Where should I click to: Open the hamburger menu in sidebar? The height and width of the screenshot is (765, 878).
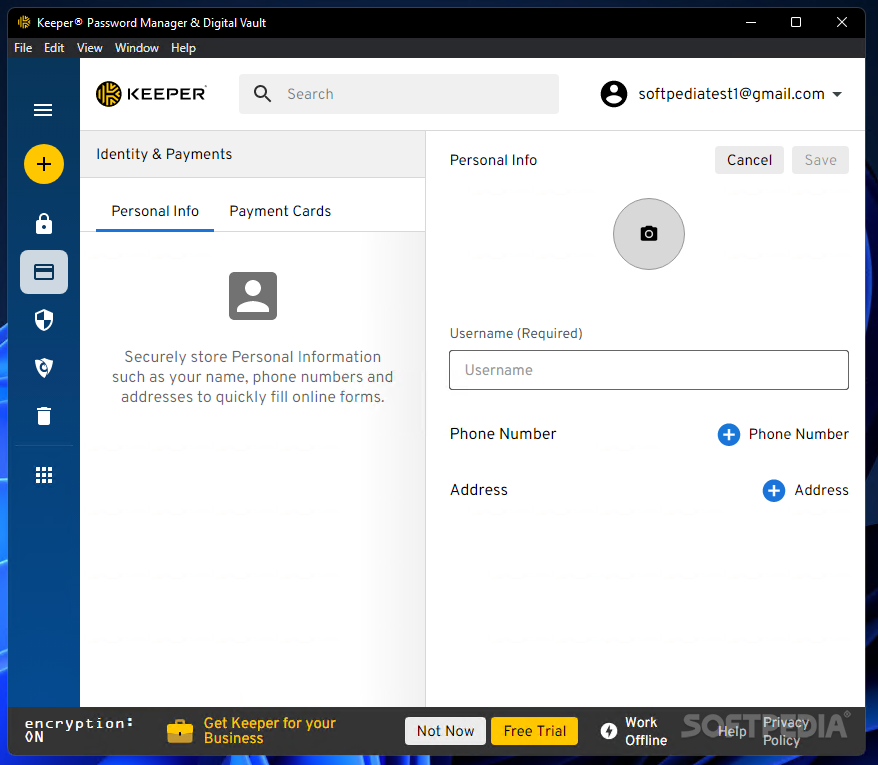pyautogui.click(x=43, y=110)
